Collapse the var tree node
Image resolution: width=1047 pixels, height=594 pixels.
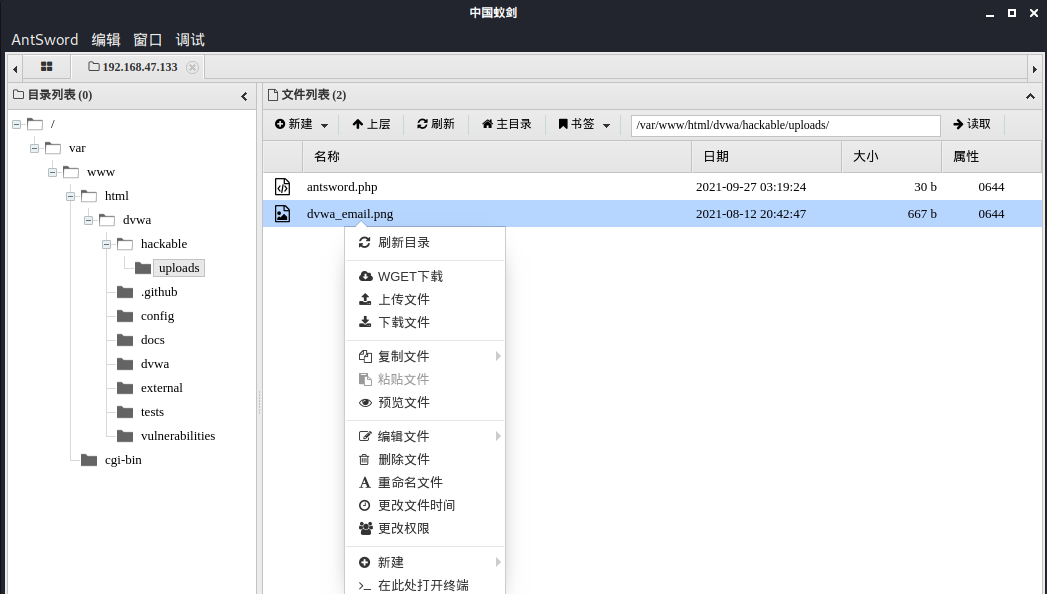[x=34, y=148]
